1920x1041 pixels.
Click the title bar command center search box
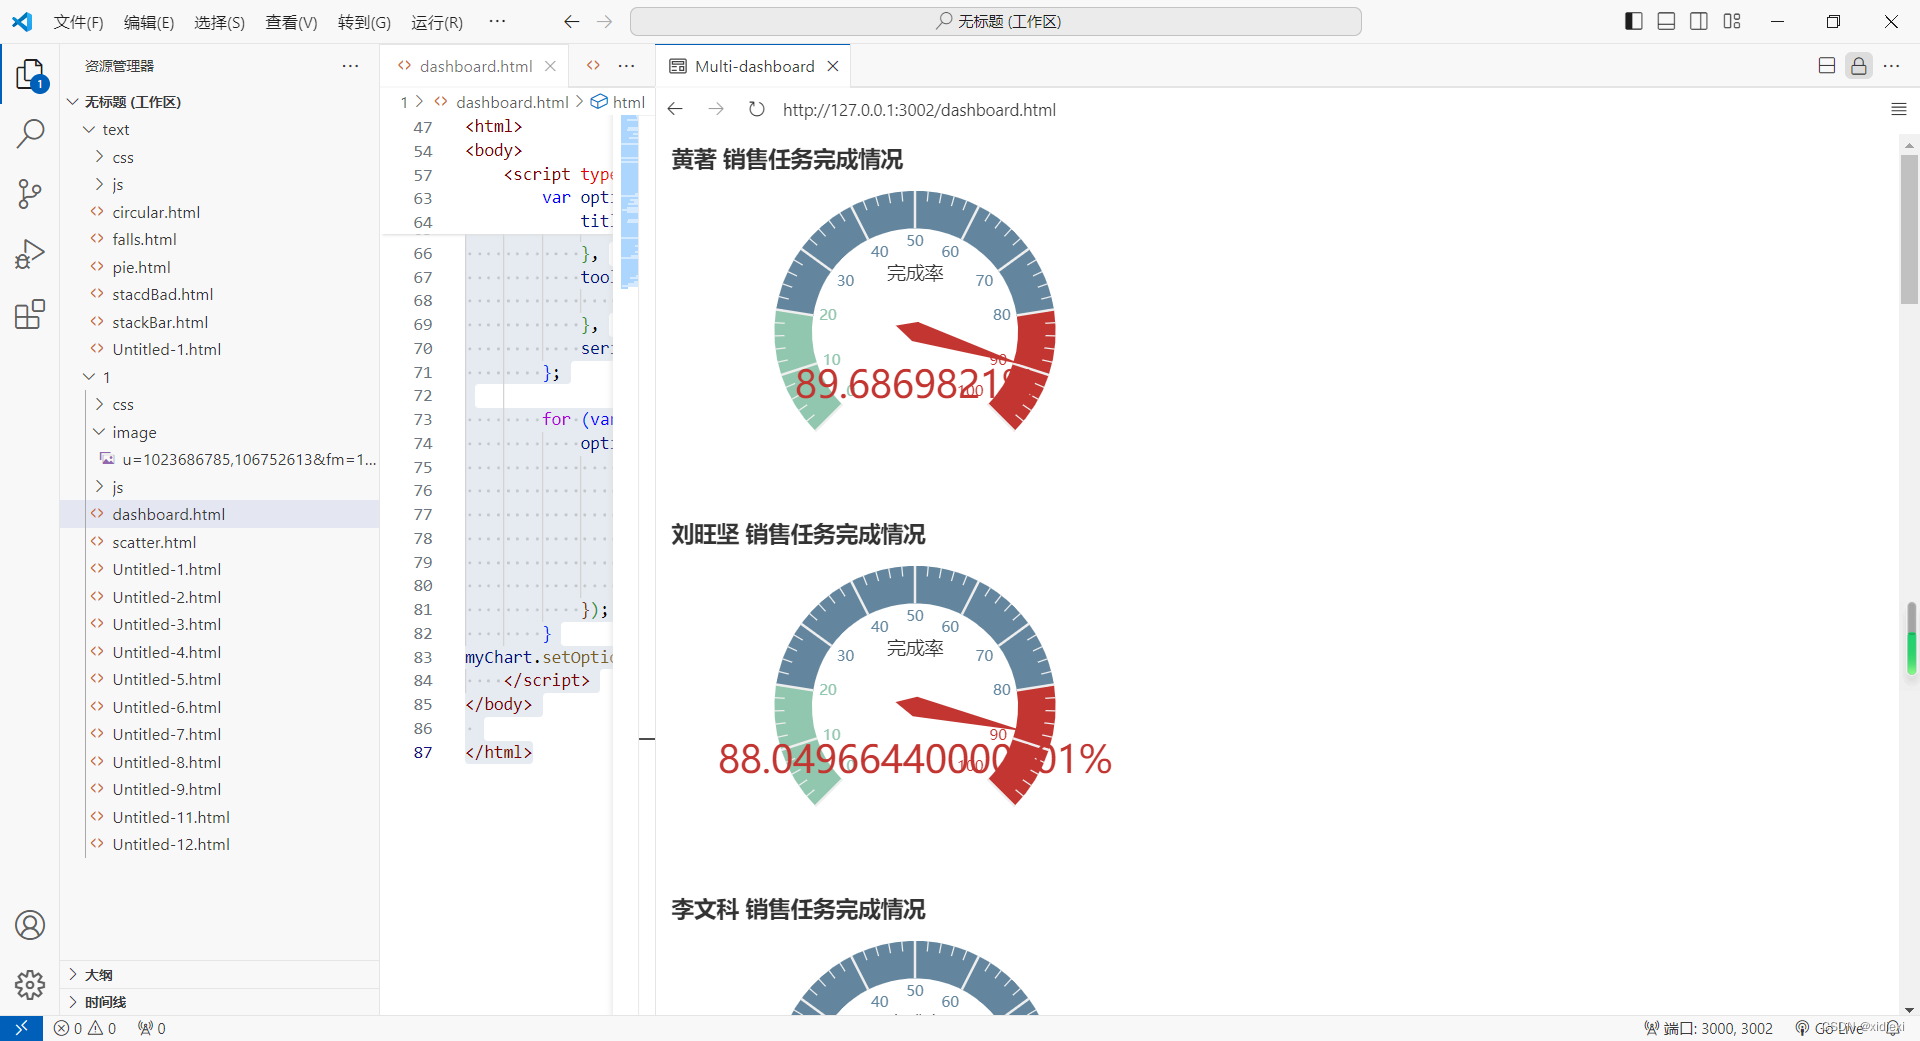(x=996, y=21)
